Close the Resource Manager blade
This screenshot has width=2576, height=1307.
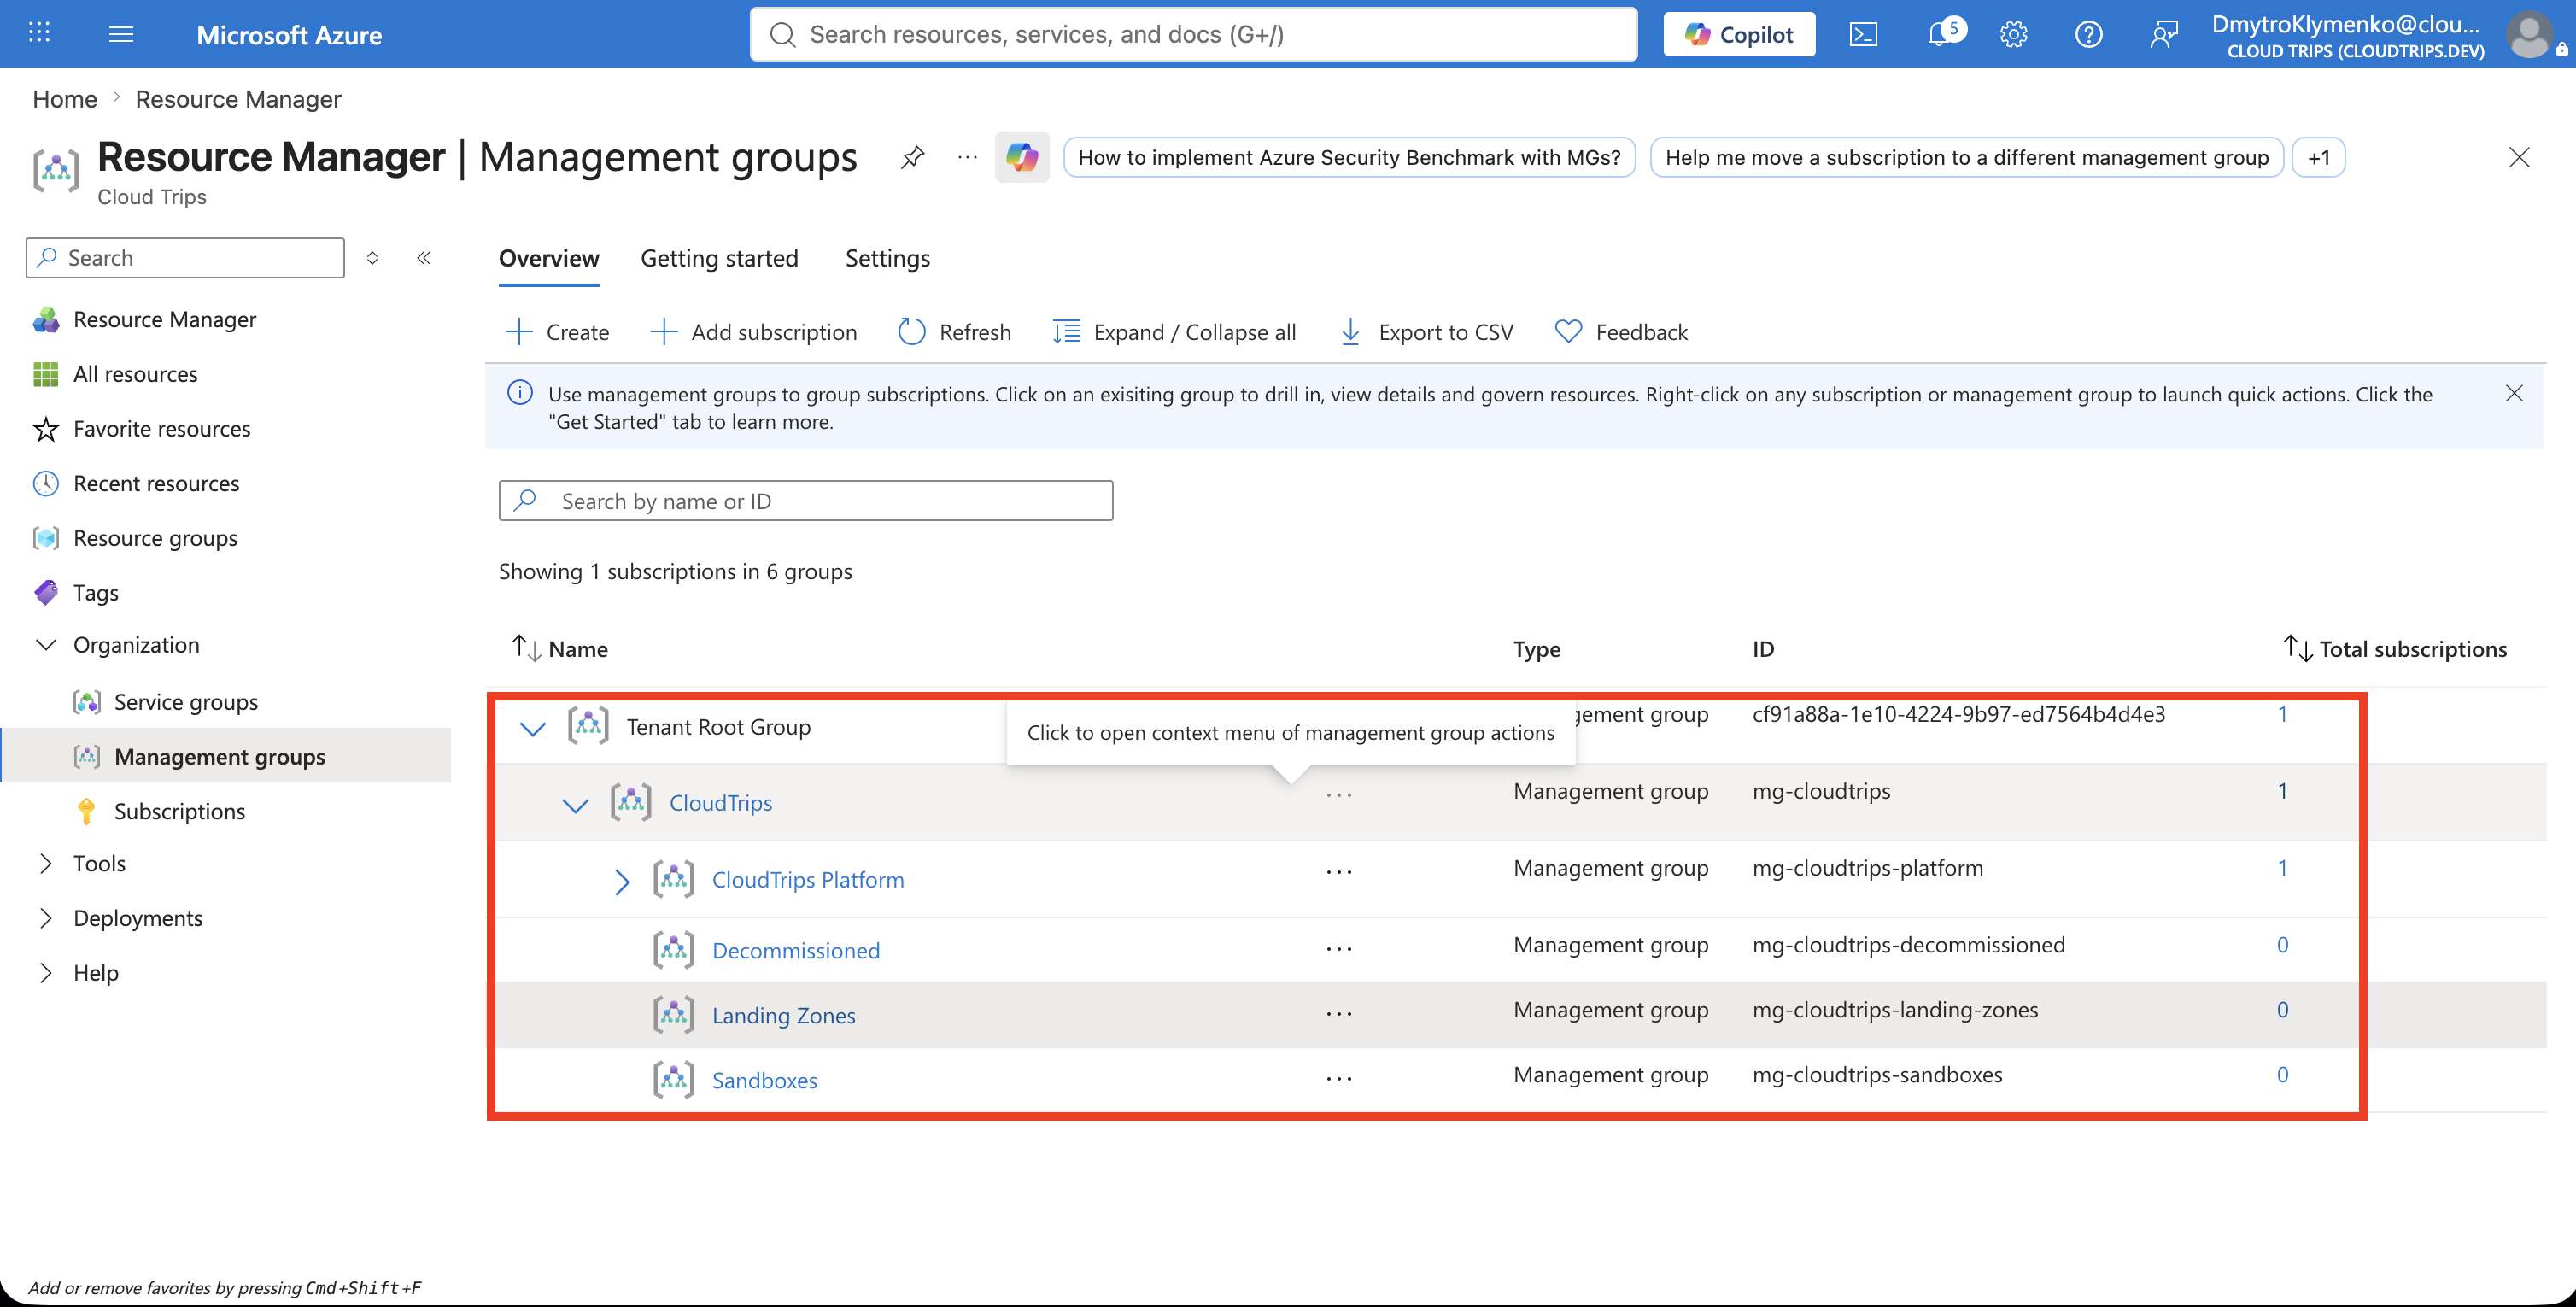coord(2519,157)
